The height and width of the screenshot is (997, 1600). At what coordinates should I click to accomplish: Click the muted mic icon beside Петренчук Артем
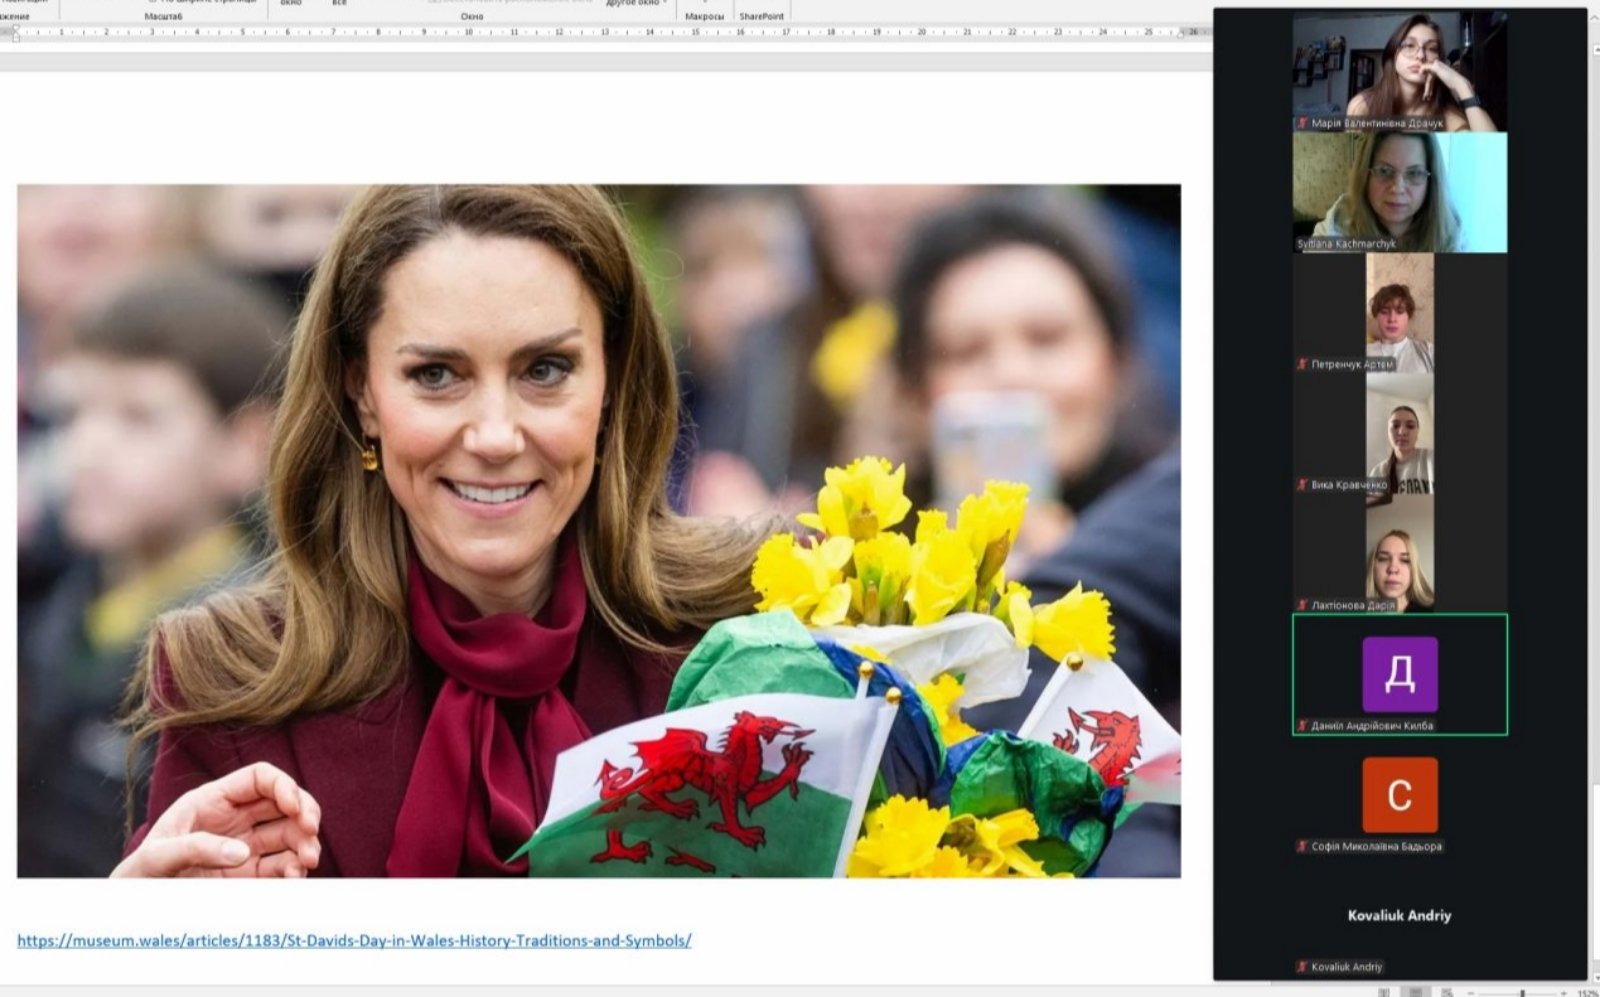[x=1302, y=364]
